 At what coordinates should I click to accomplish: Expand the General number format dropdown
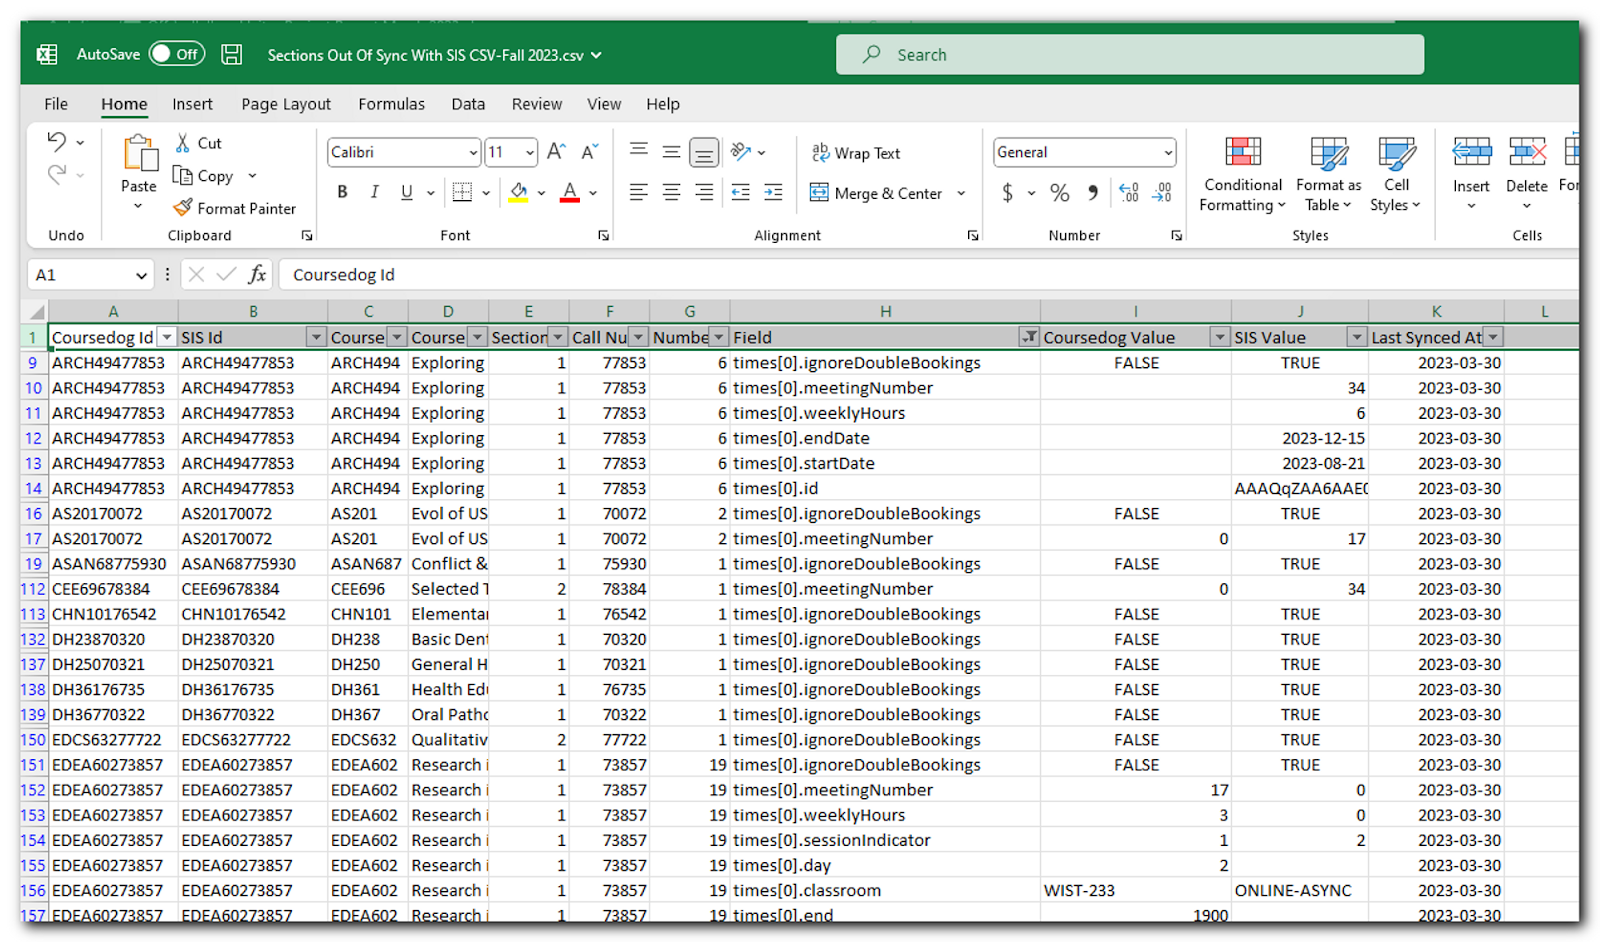click(1167, 153)
